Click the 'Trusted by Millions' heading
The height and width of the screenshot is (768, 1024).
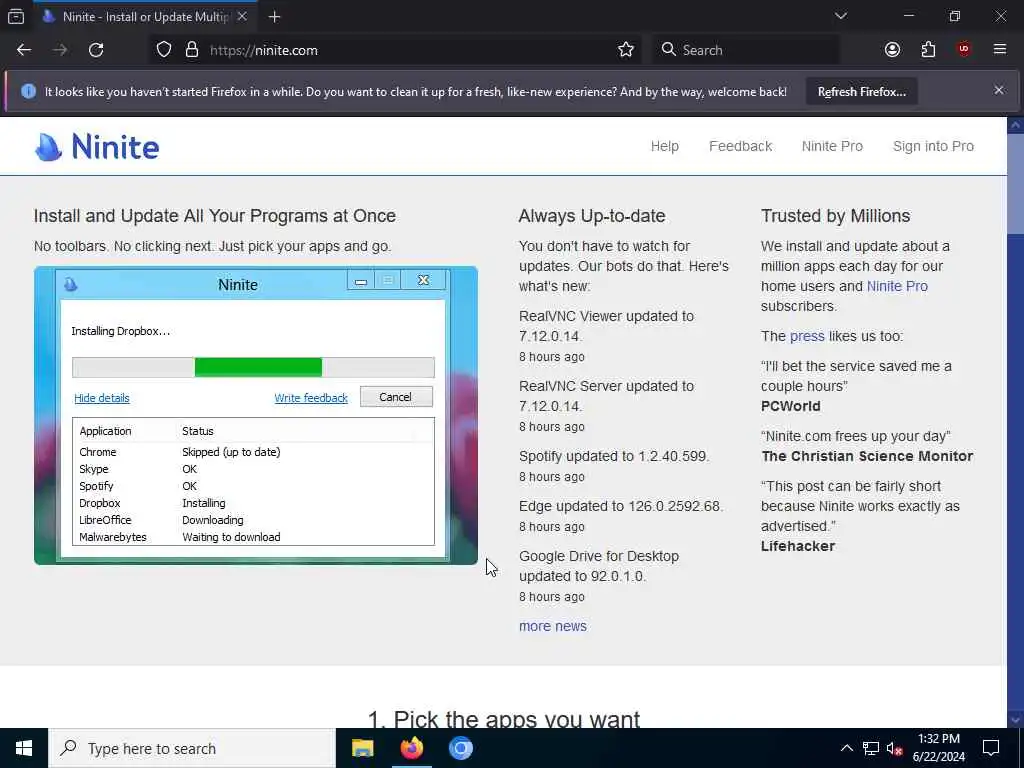coord(835,216)
